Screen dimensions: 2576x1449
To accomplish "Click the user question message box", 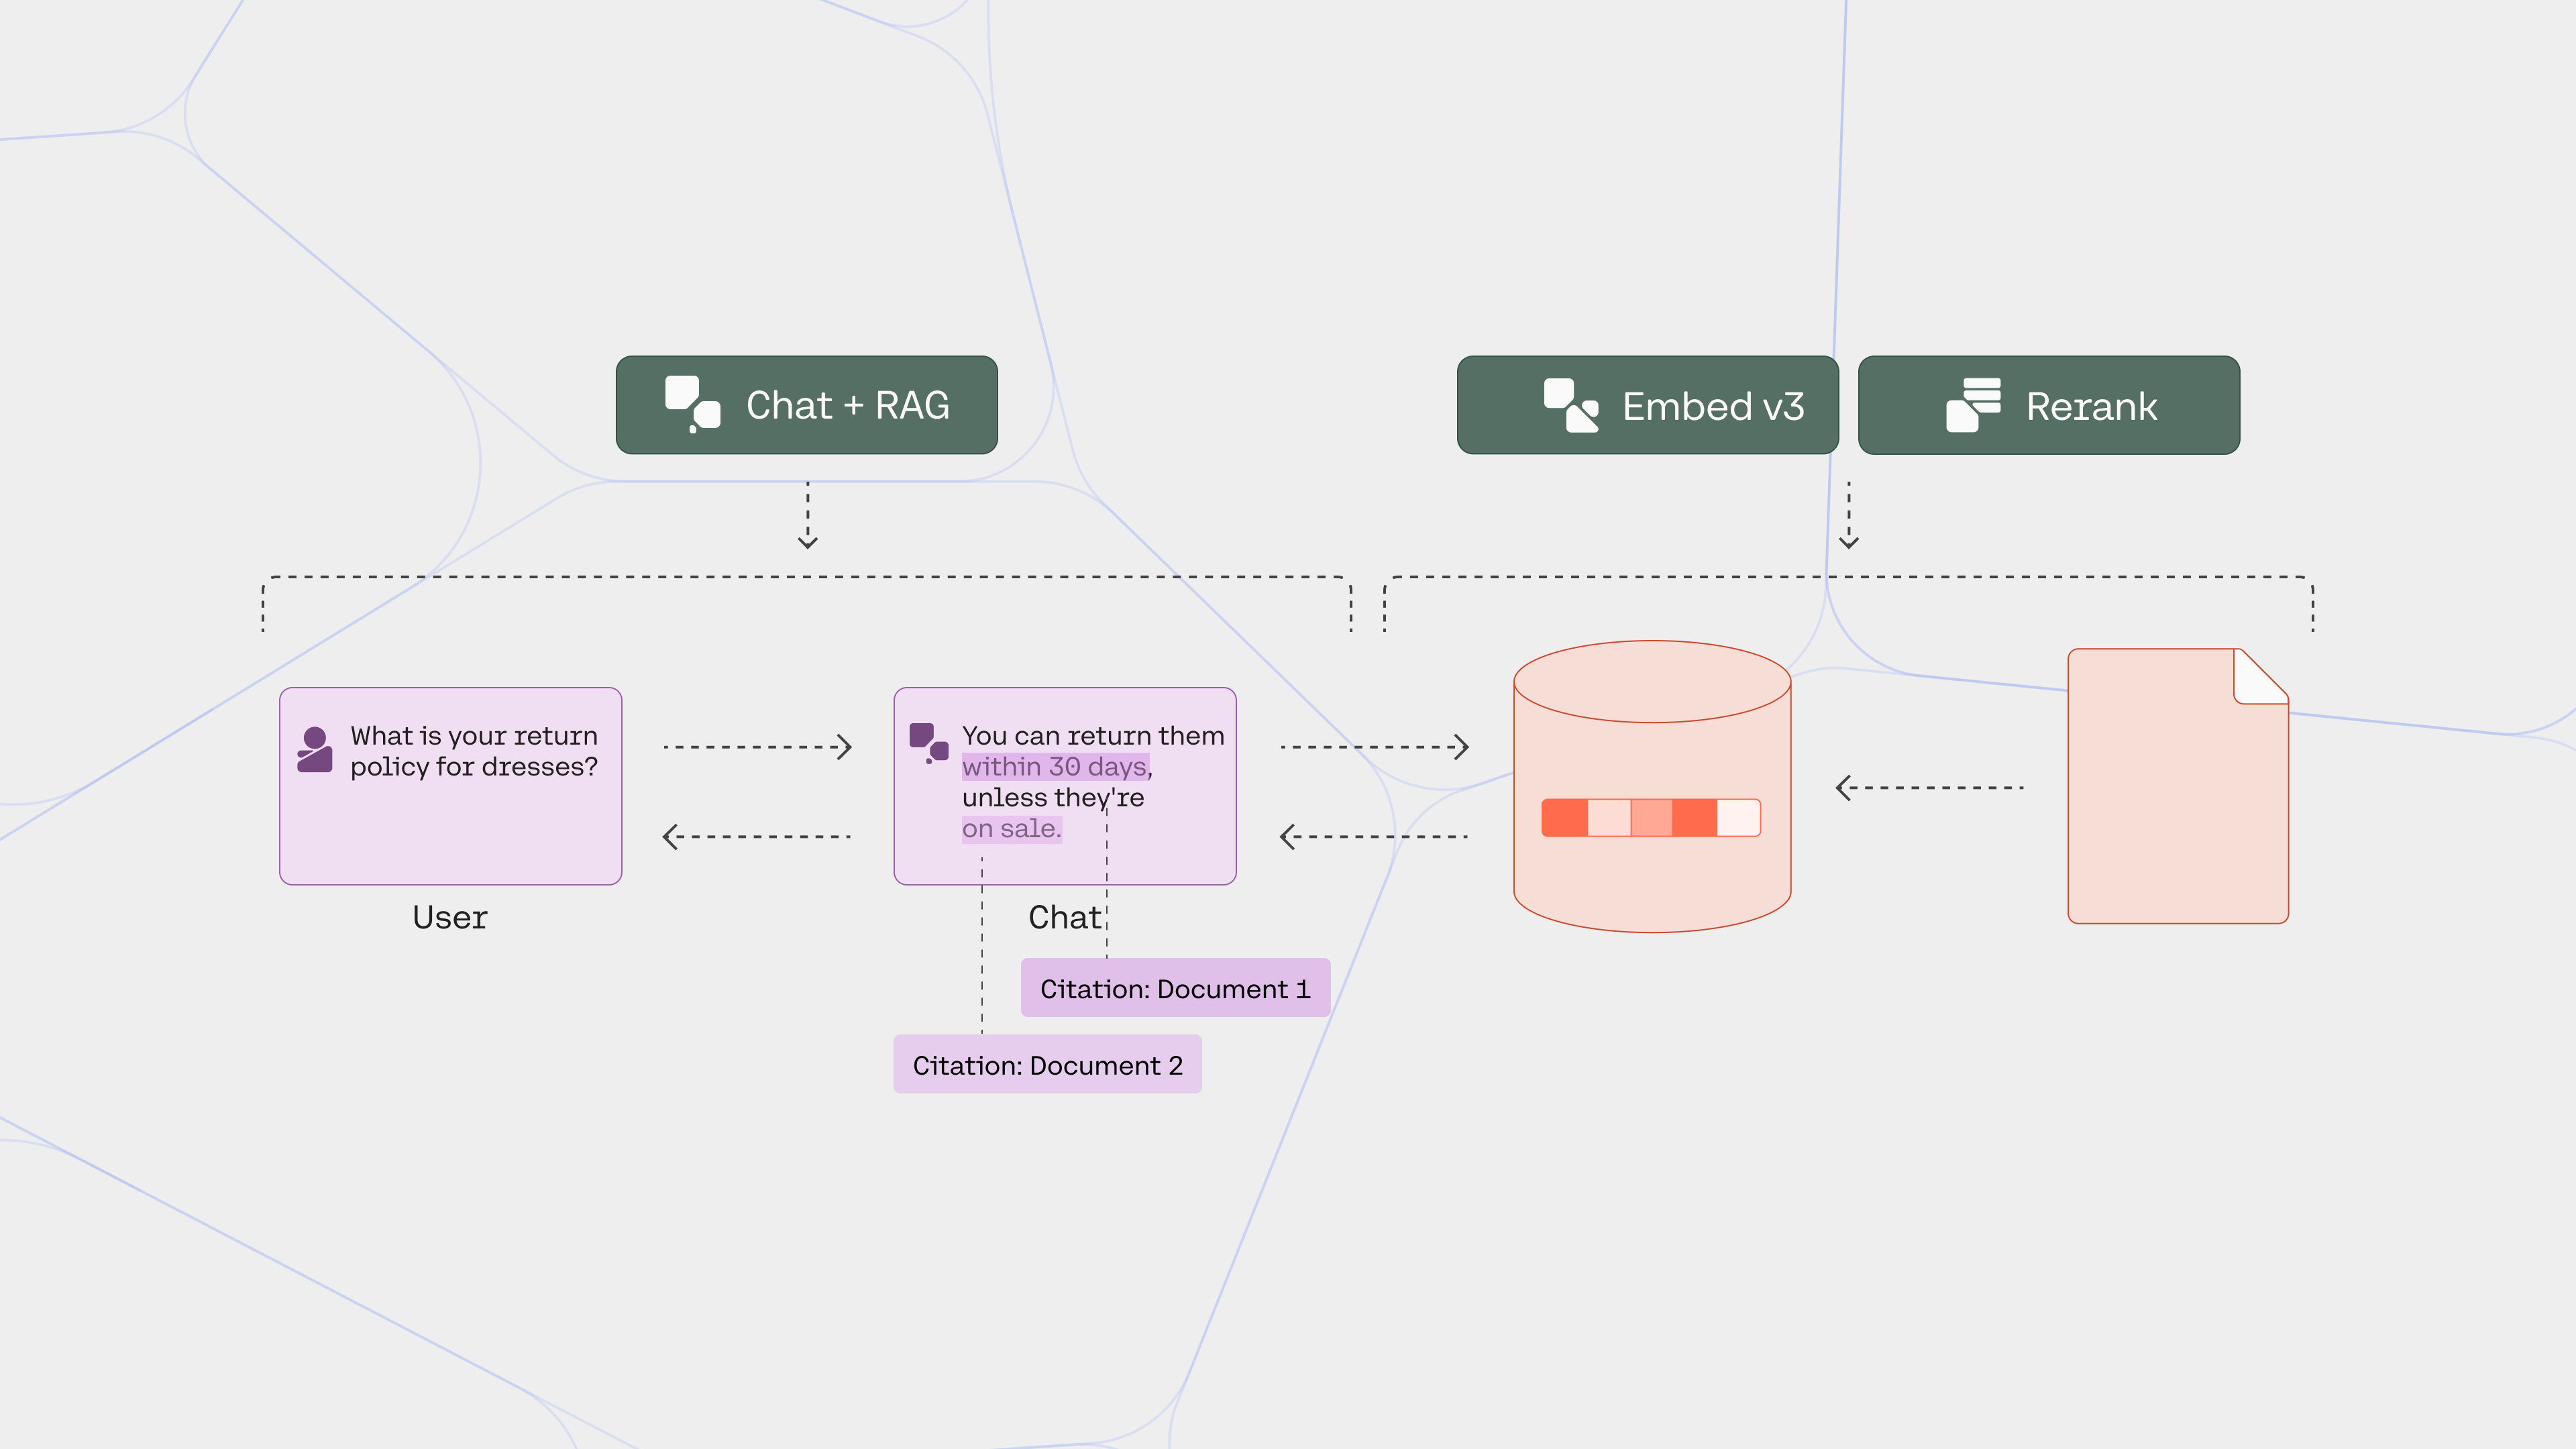I will coord(450,785).
